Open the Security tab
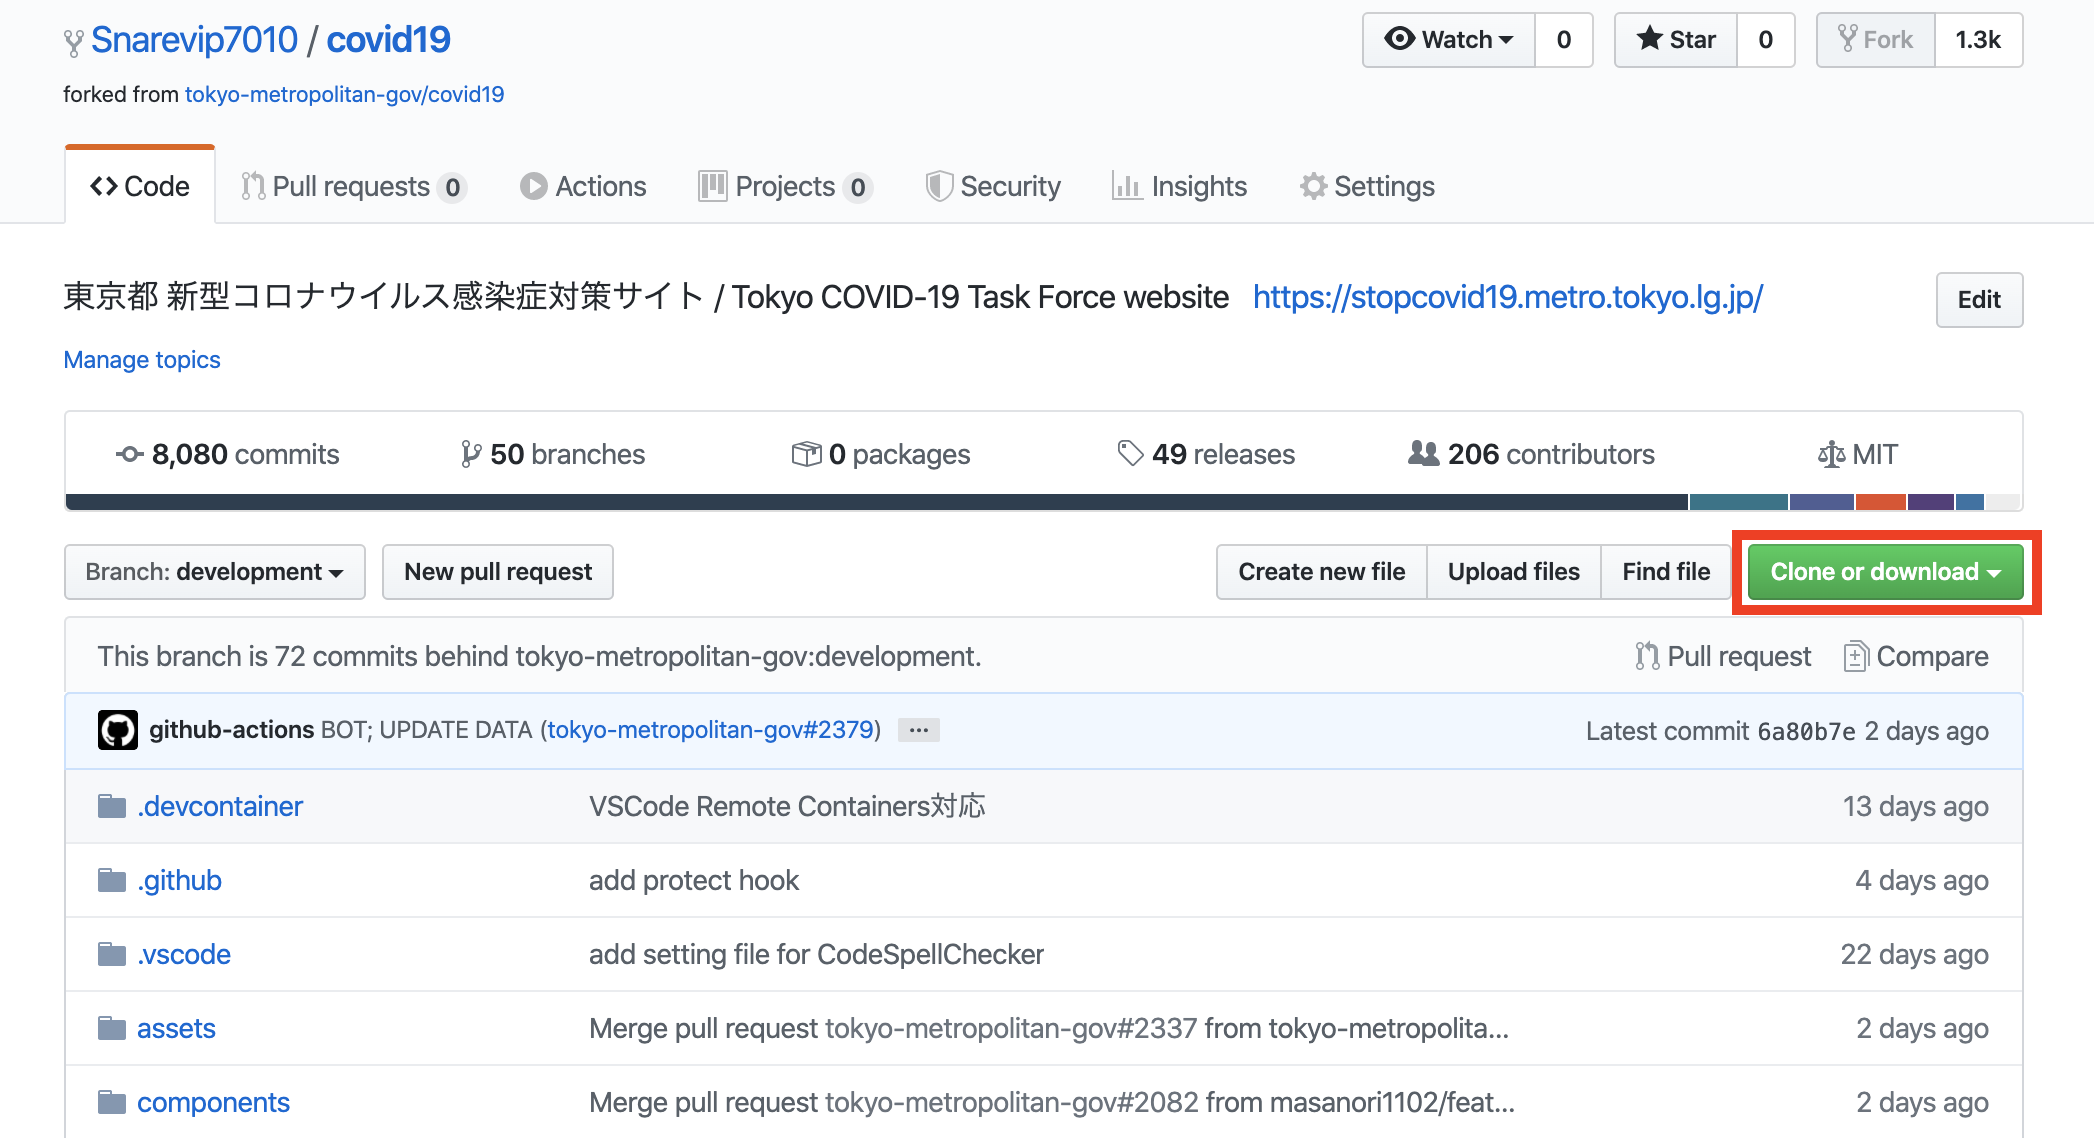This screenshot has width=2094, height=1138. coord(993,186)
